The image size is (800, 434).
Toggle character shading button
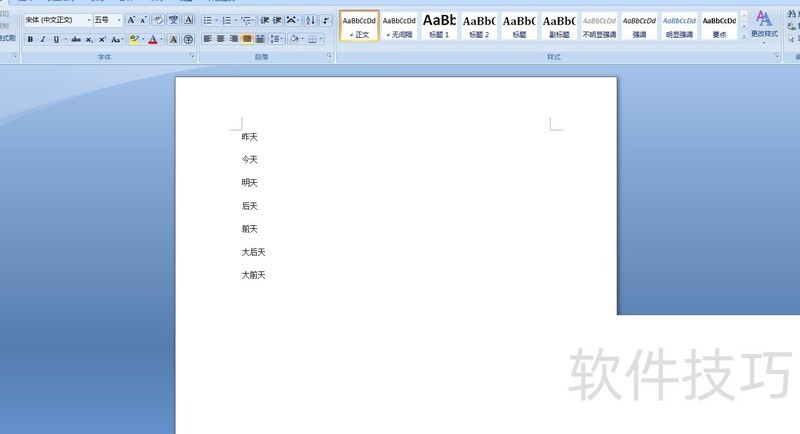pyautogui.click(x=173, y=39)
